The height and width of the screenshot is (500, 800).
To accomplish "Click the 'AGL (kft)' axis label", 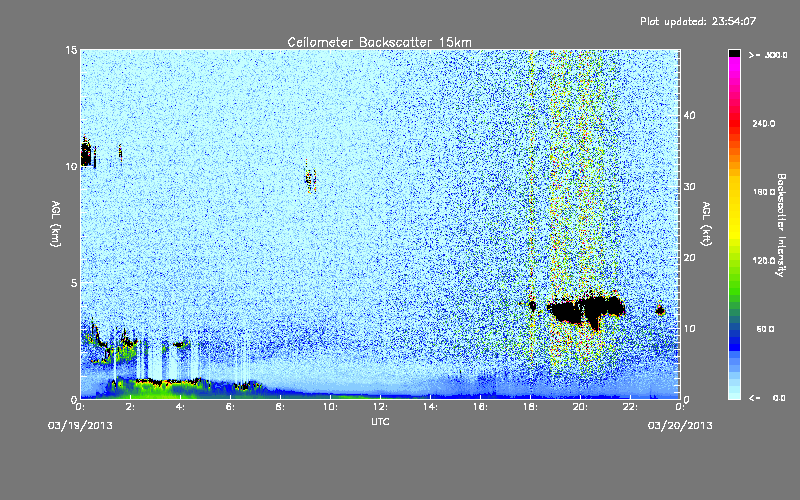I will [x=706, y=224].
